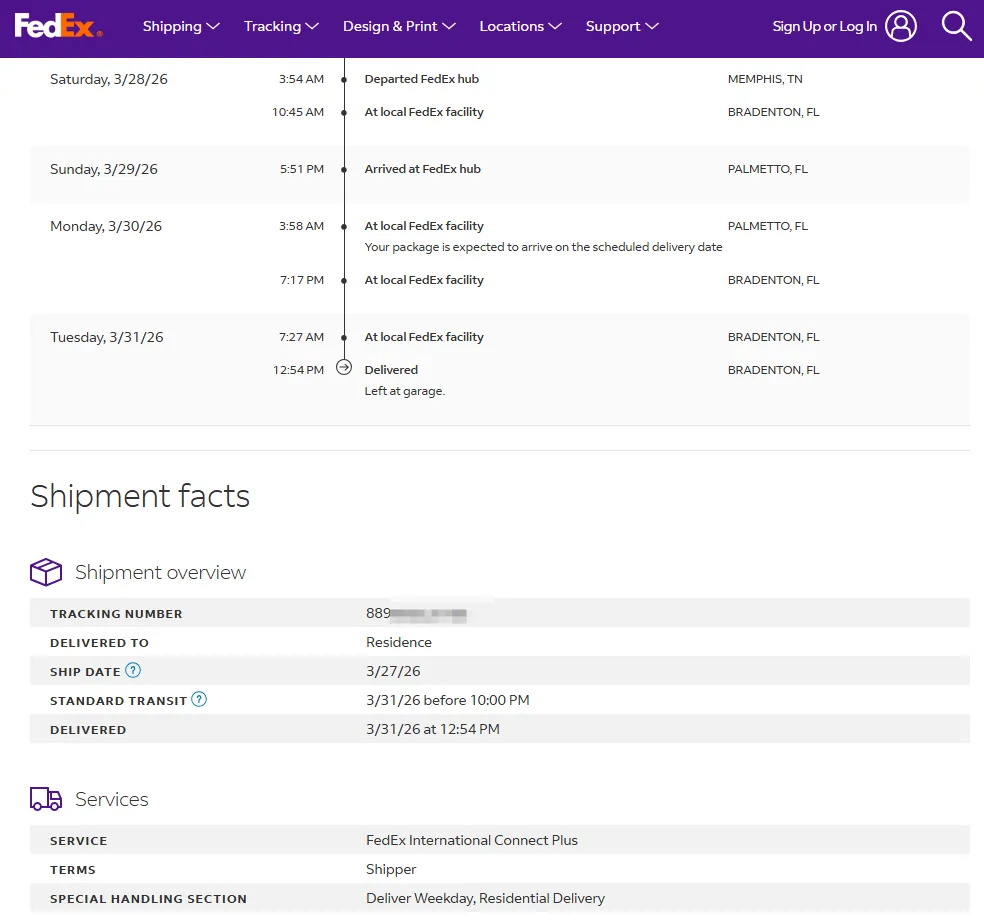Screen dimensions: 984x923
Task: Open the Tracking dropdown menu
Action: coord(281,26)
